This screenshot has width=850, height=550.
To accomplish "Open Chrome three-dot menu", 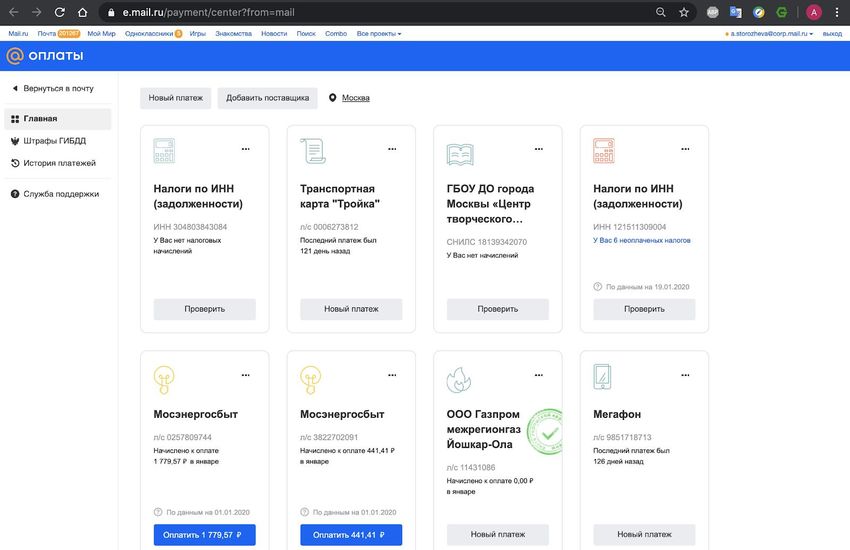I will point(836,12).
